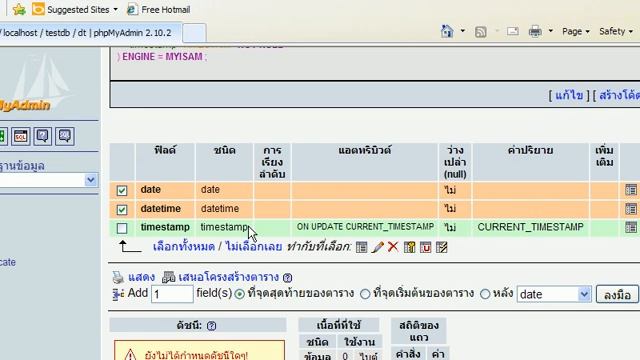Check the timestamp field checkbox

point(122,228)
